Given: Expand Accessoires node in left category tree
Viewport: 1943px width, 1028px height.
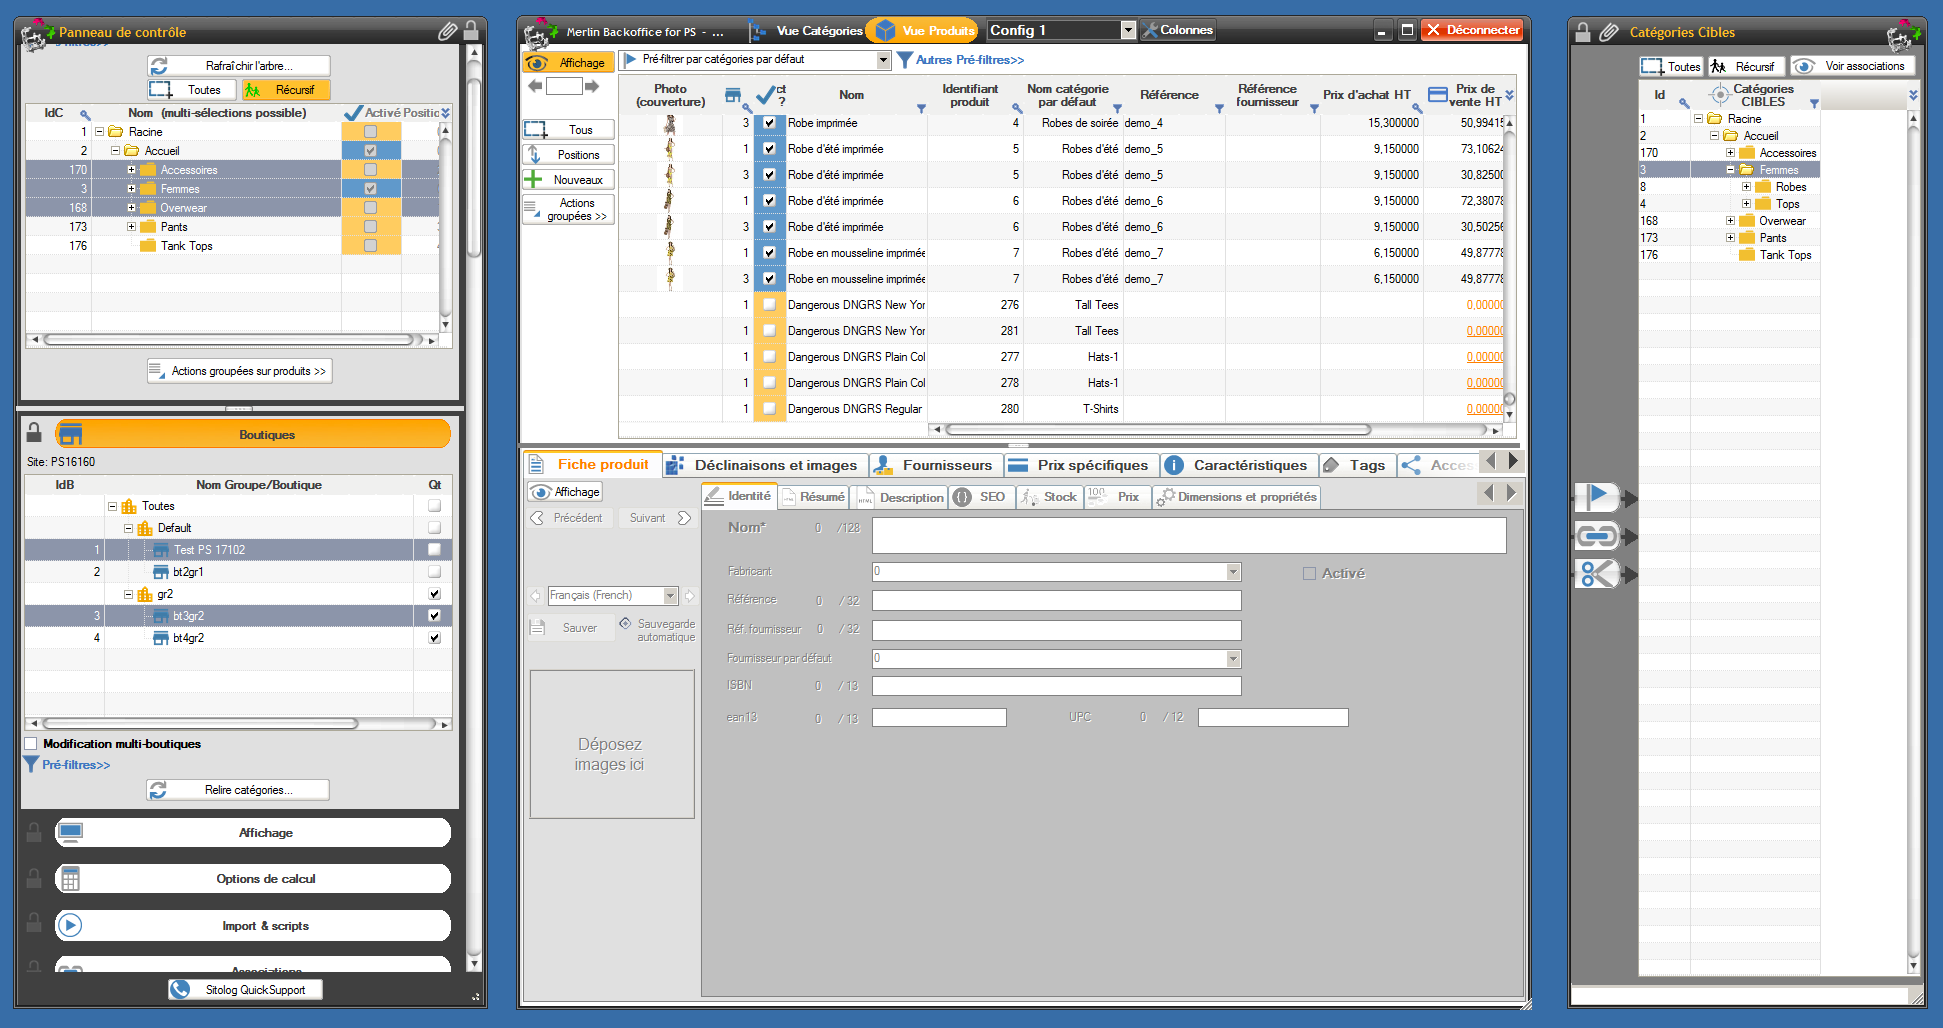Looking at the screenshot, I should (131, 169).
